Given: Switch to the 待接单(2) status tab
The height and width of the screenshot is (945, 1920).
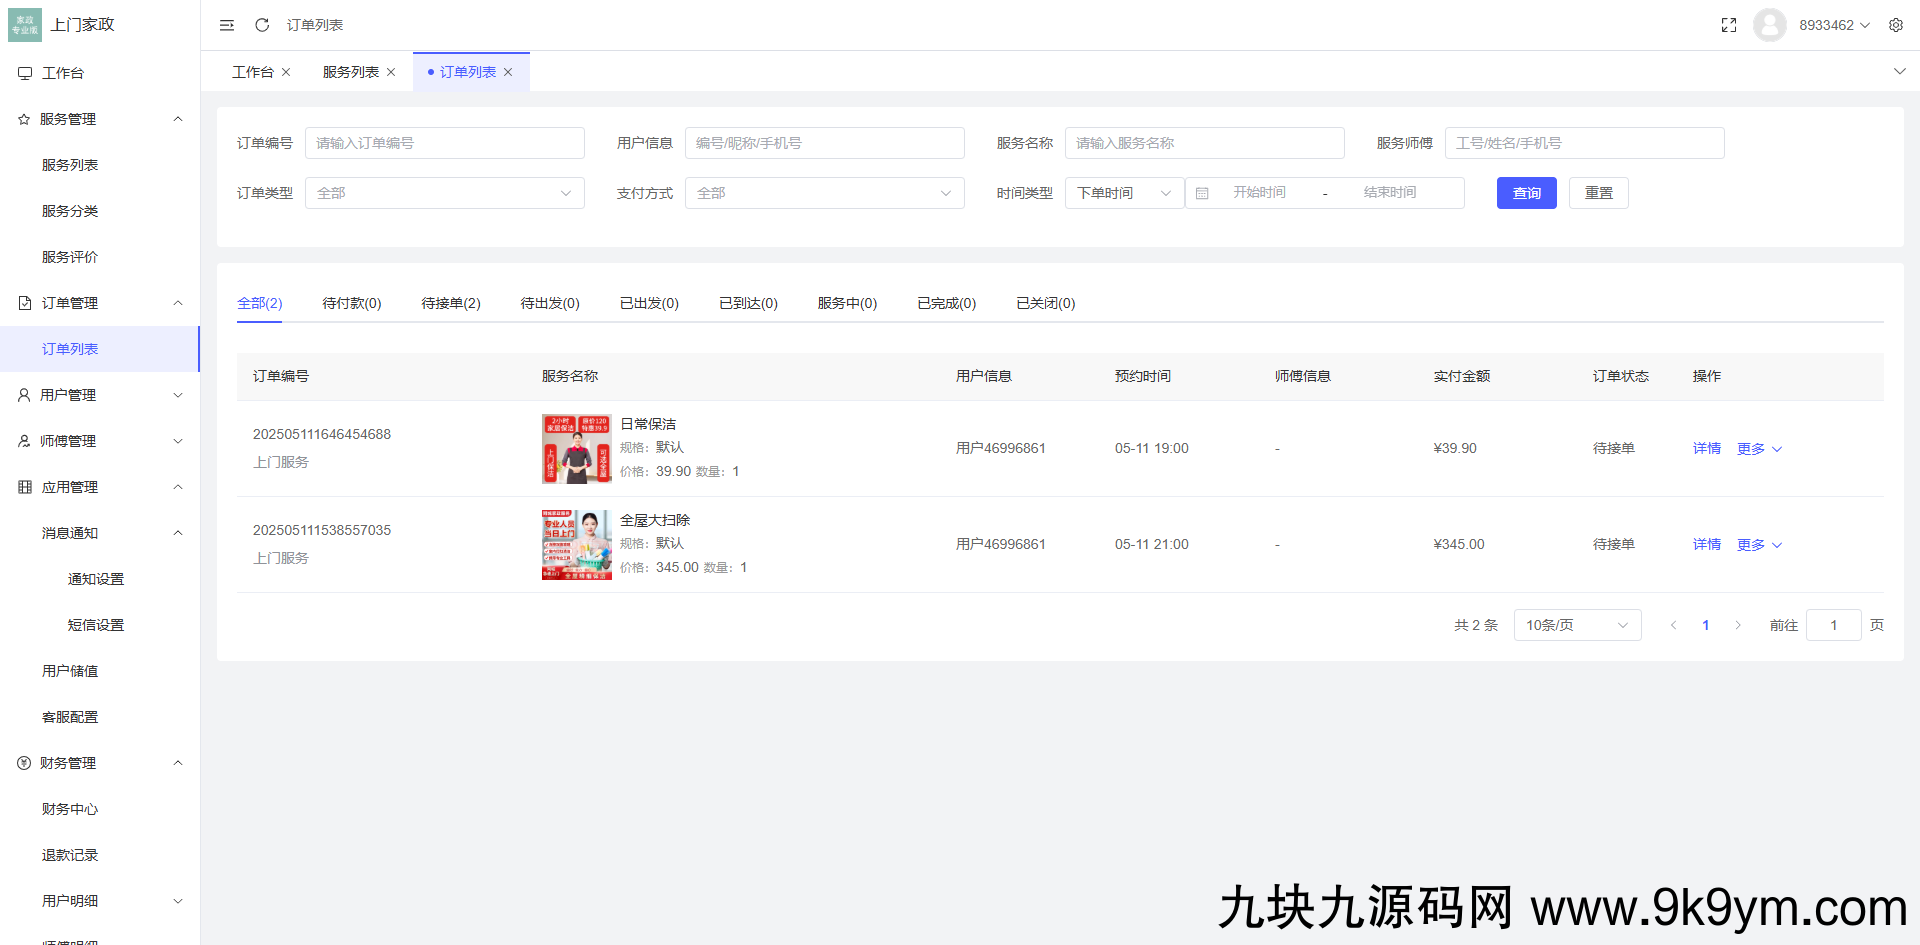Looking at the screenshot, I should (x=450, y=303).
